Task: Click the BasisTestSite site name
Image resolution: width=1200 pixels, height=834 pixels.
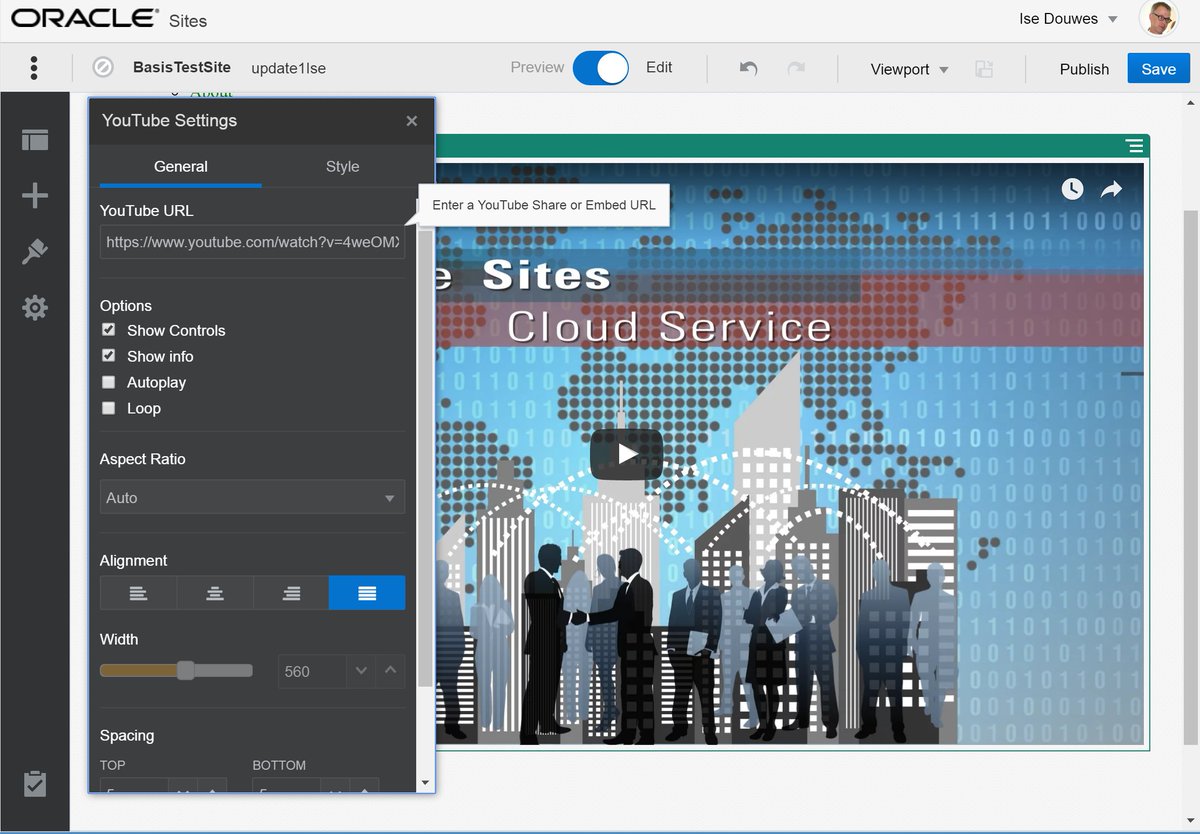Action: 182,67
